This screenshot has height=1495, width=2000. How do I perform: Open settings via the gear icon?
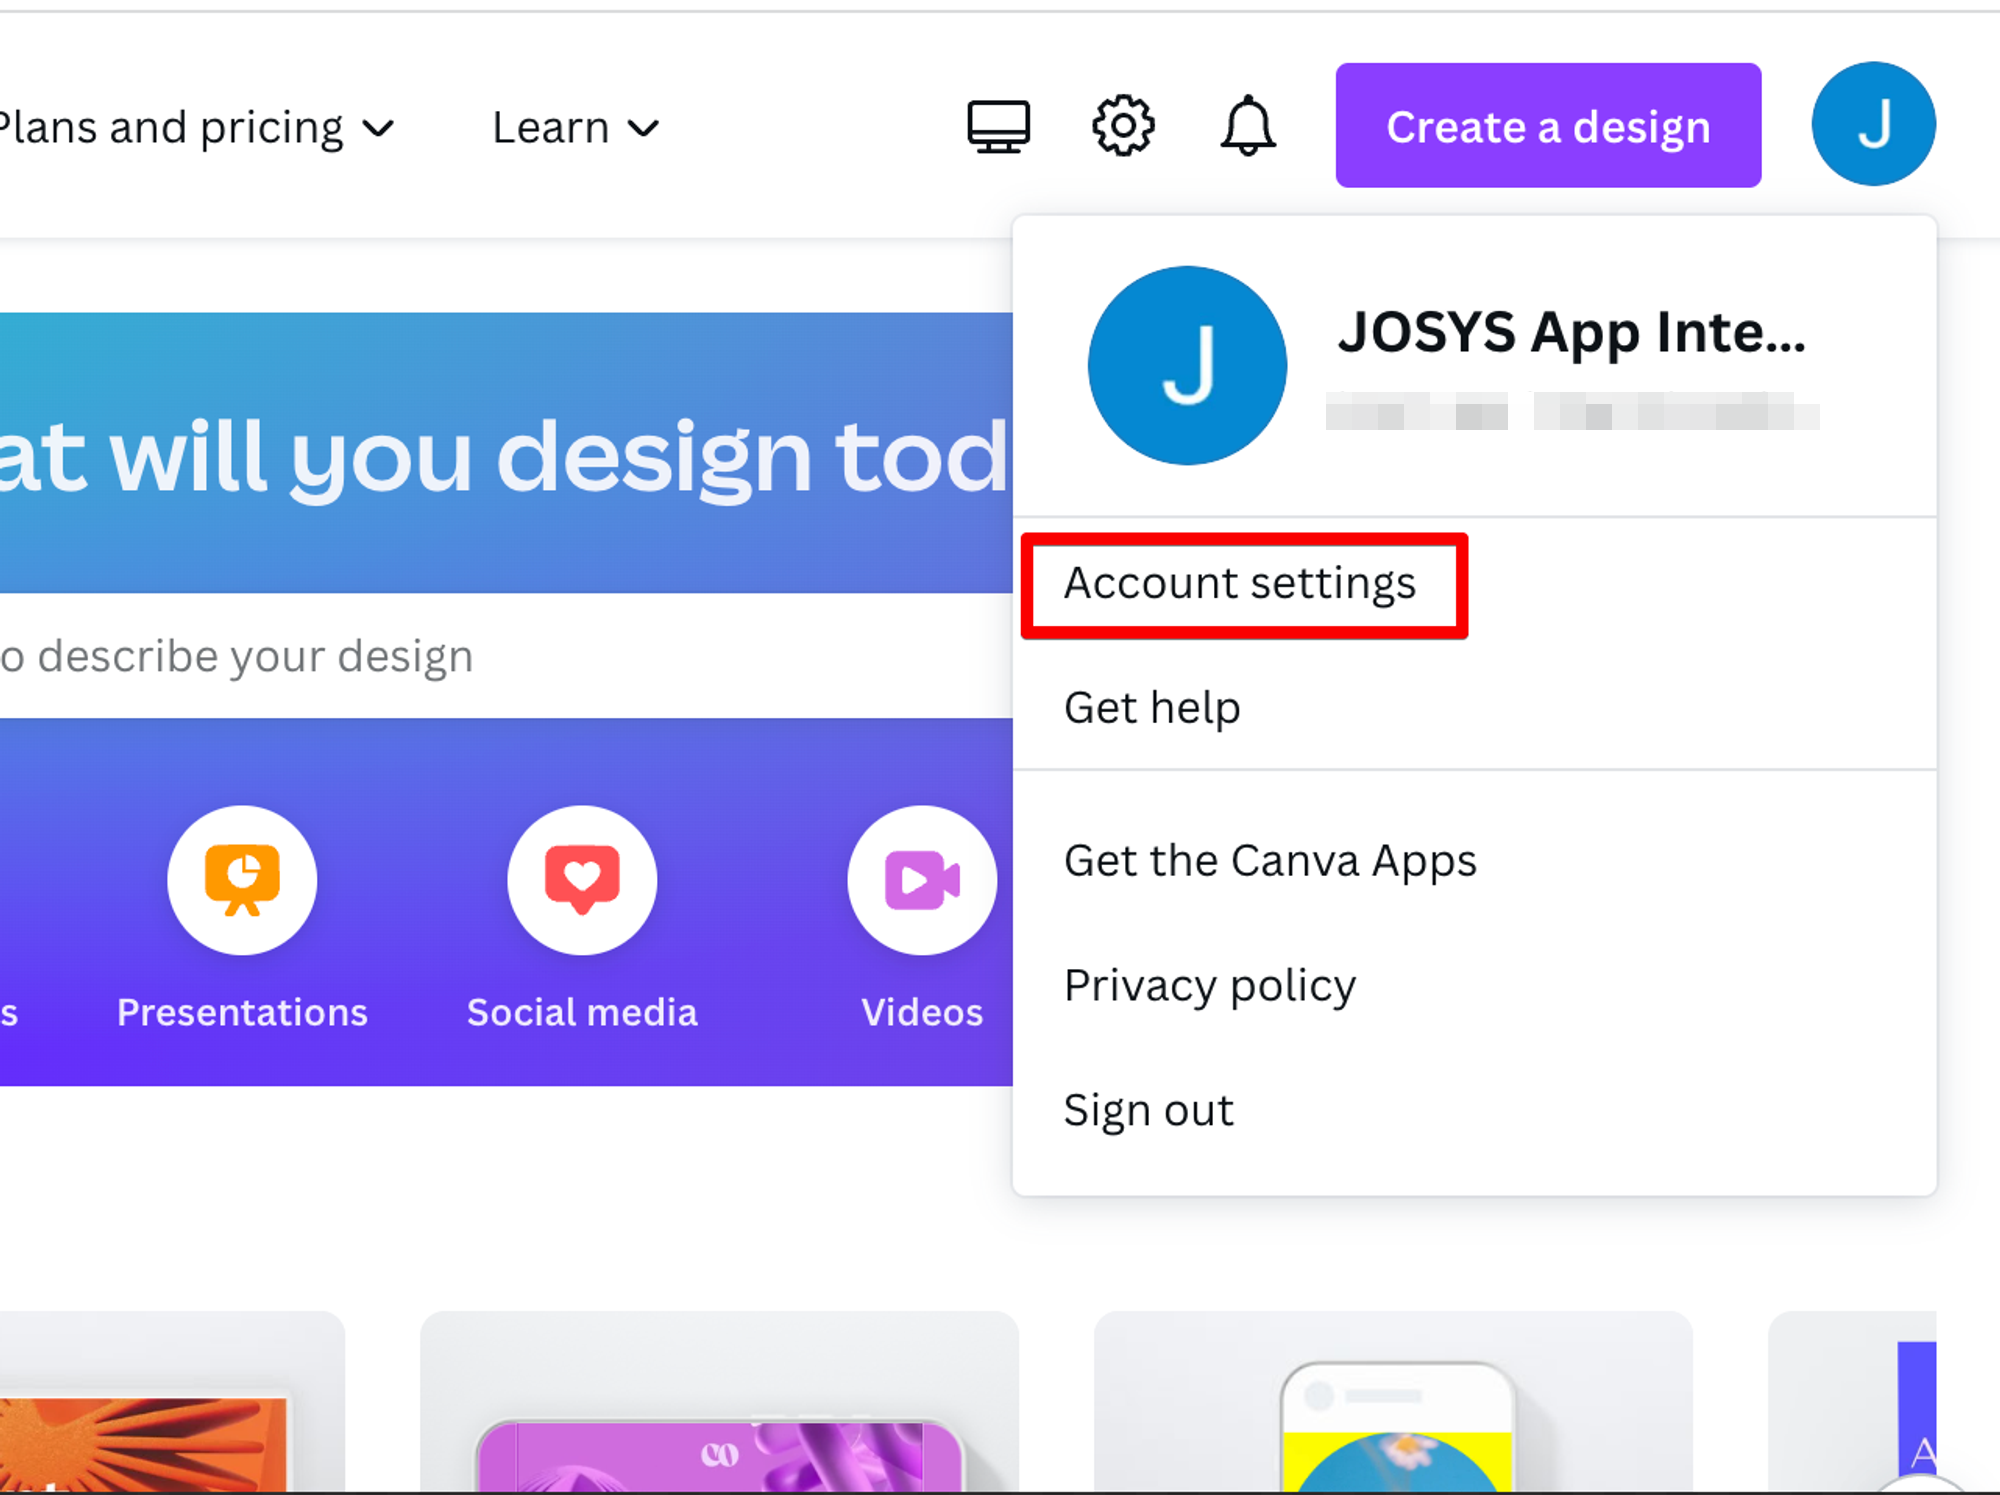pyautogui.click(x=1122, y=126)
